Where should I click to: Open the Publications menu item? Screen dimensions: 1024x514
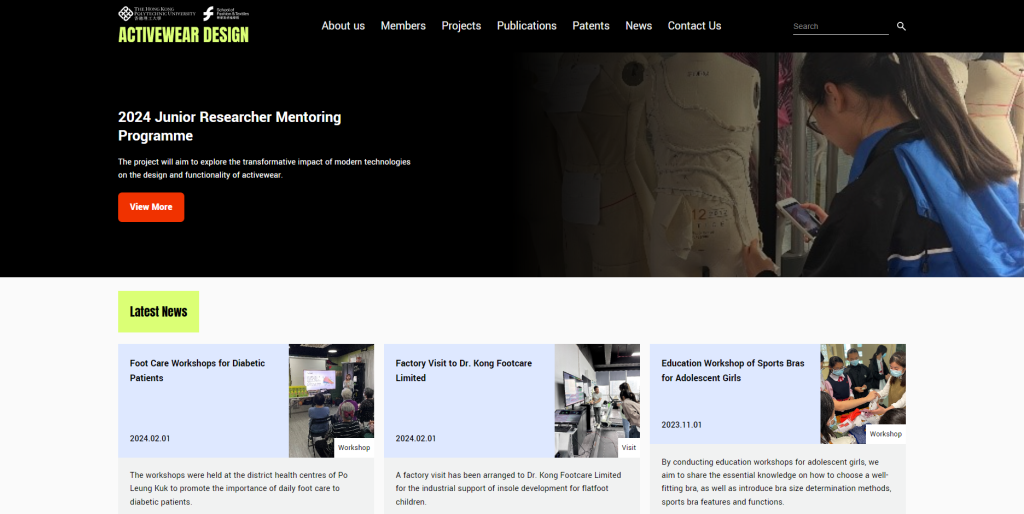coord(526,26)
